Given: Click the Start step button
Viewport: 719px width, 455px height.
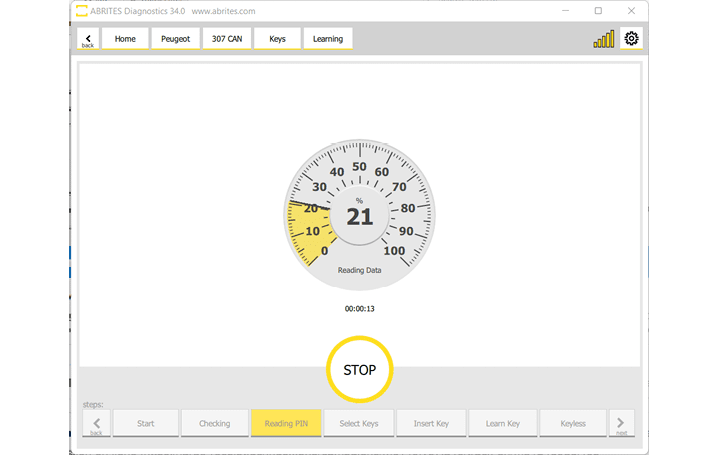Looking at the screenshot, I should tap(146, 424).
